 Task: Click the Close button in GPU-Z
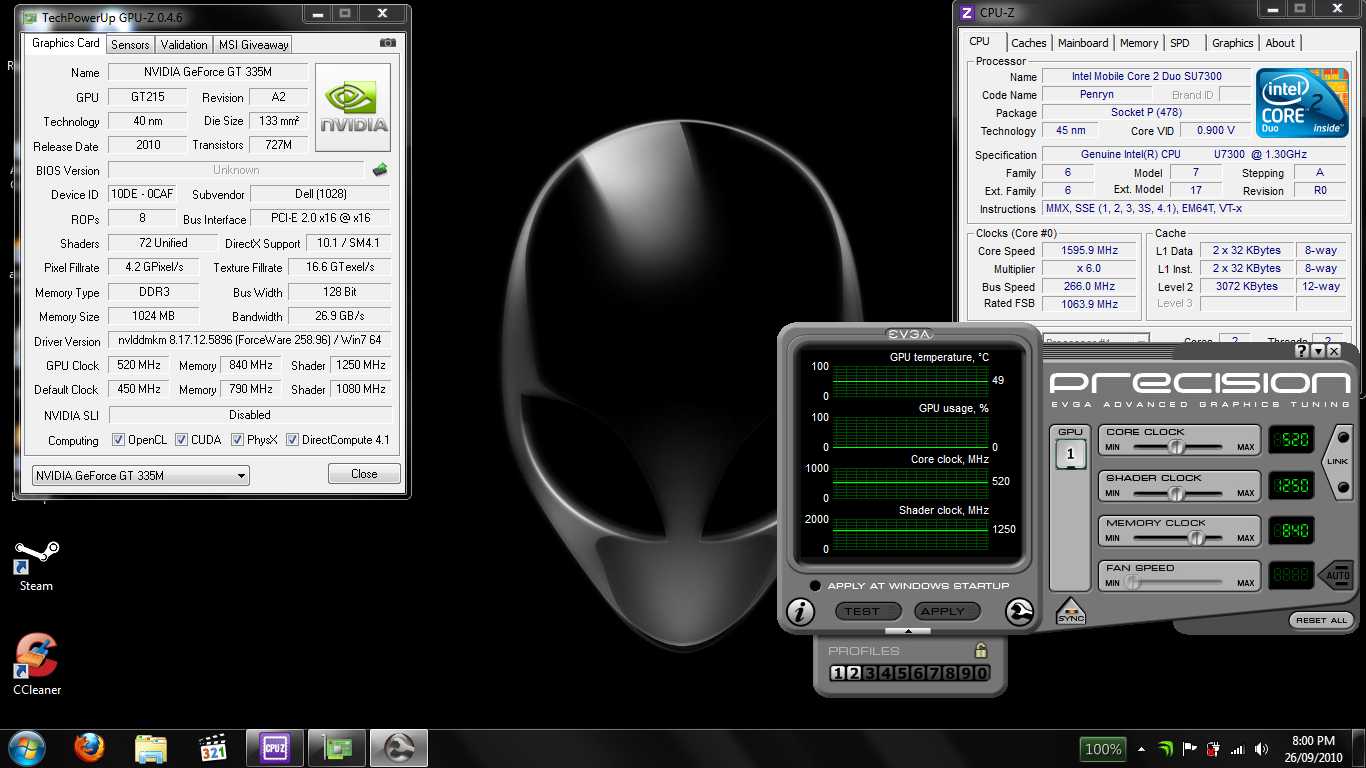coord(364,474)
